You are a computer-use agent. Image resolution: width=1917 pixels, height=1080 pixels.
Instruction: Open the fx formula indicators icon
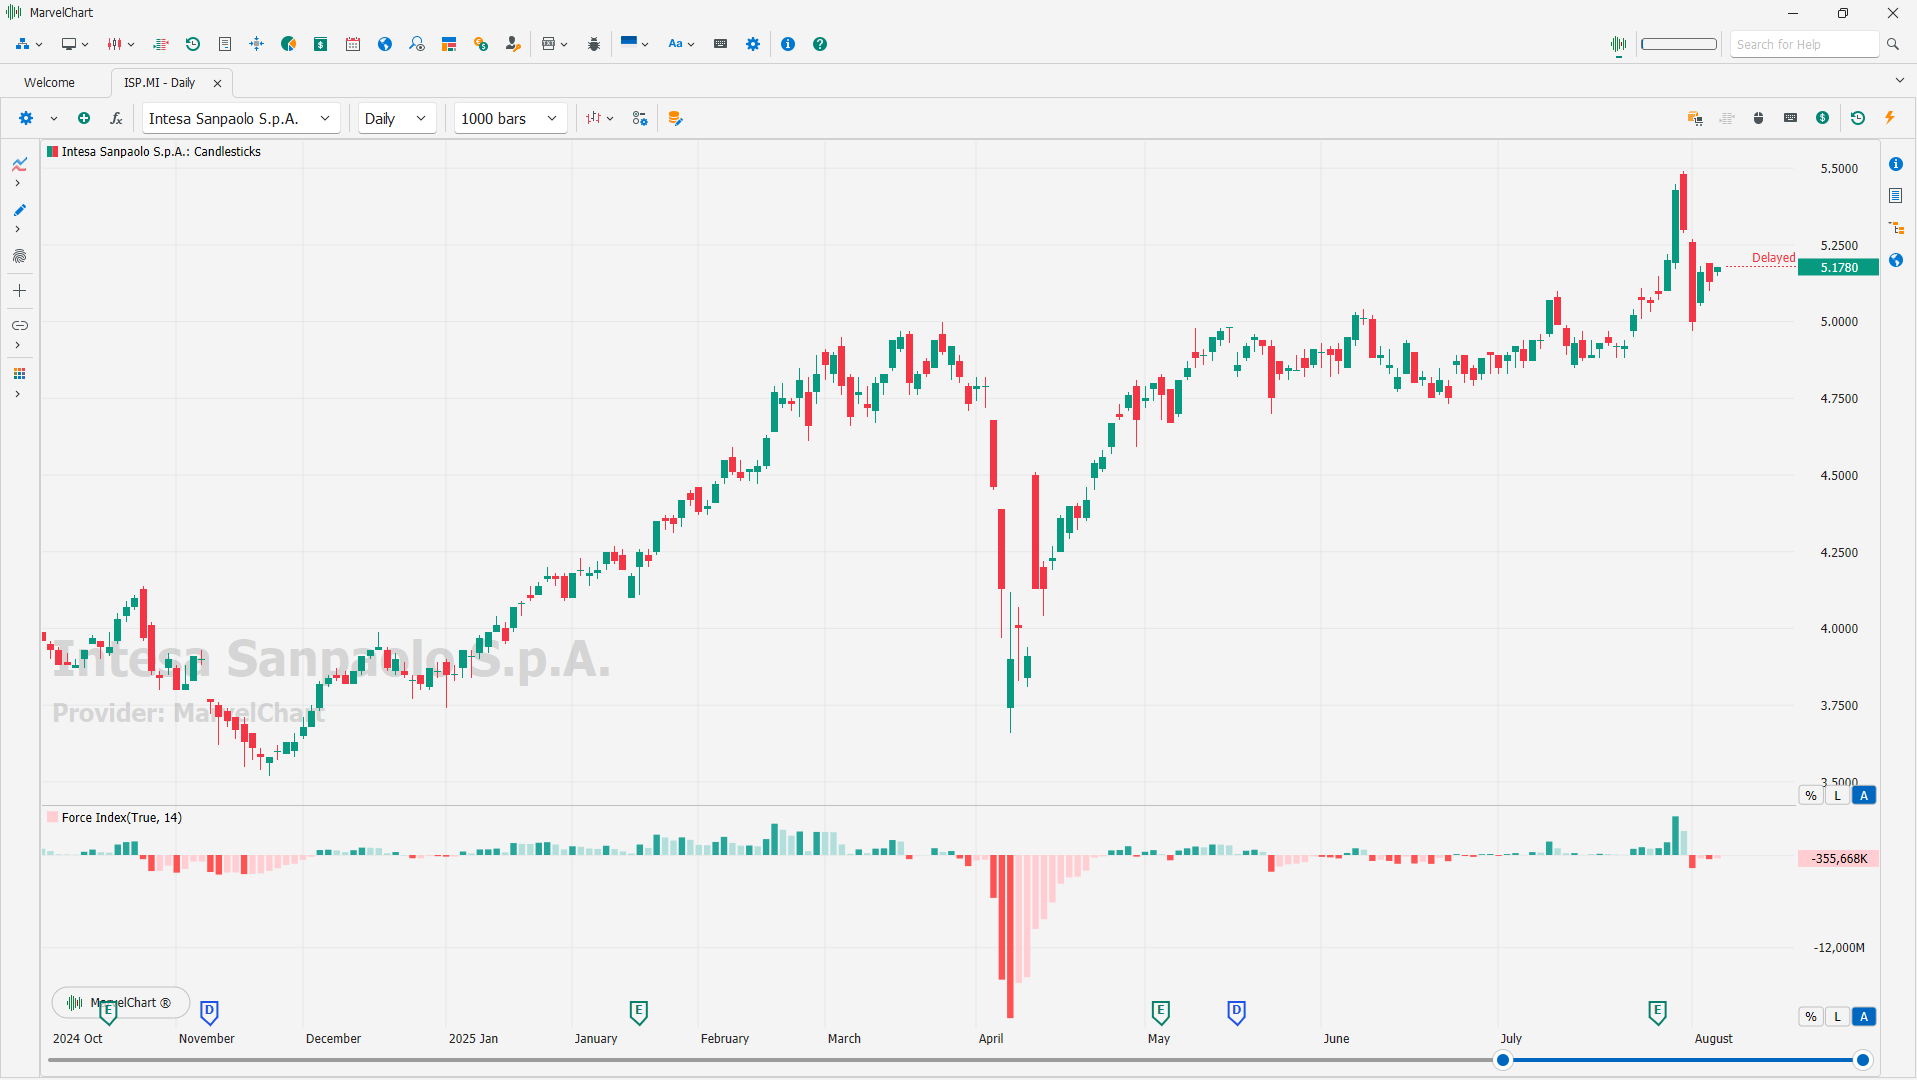tap(116, 118)
